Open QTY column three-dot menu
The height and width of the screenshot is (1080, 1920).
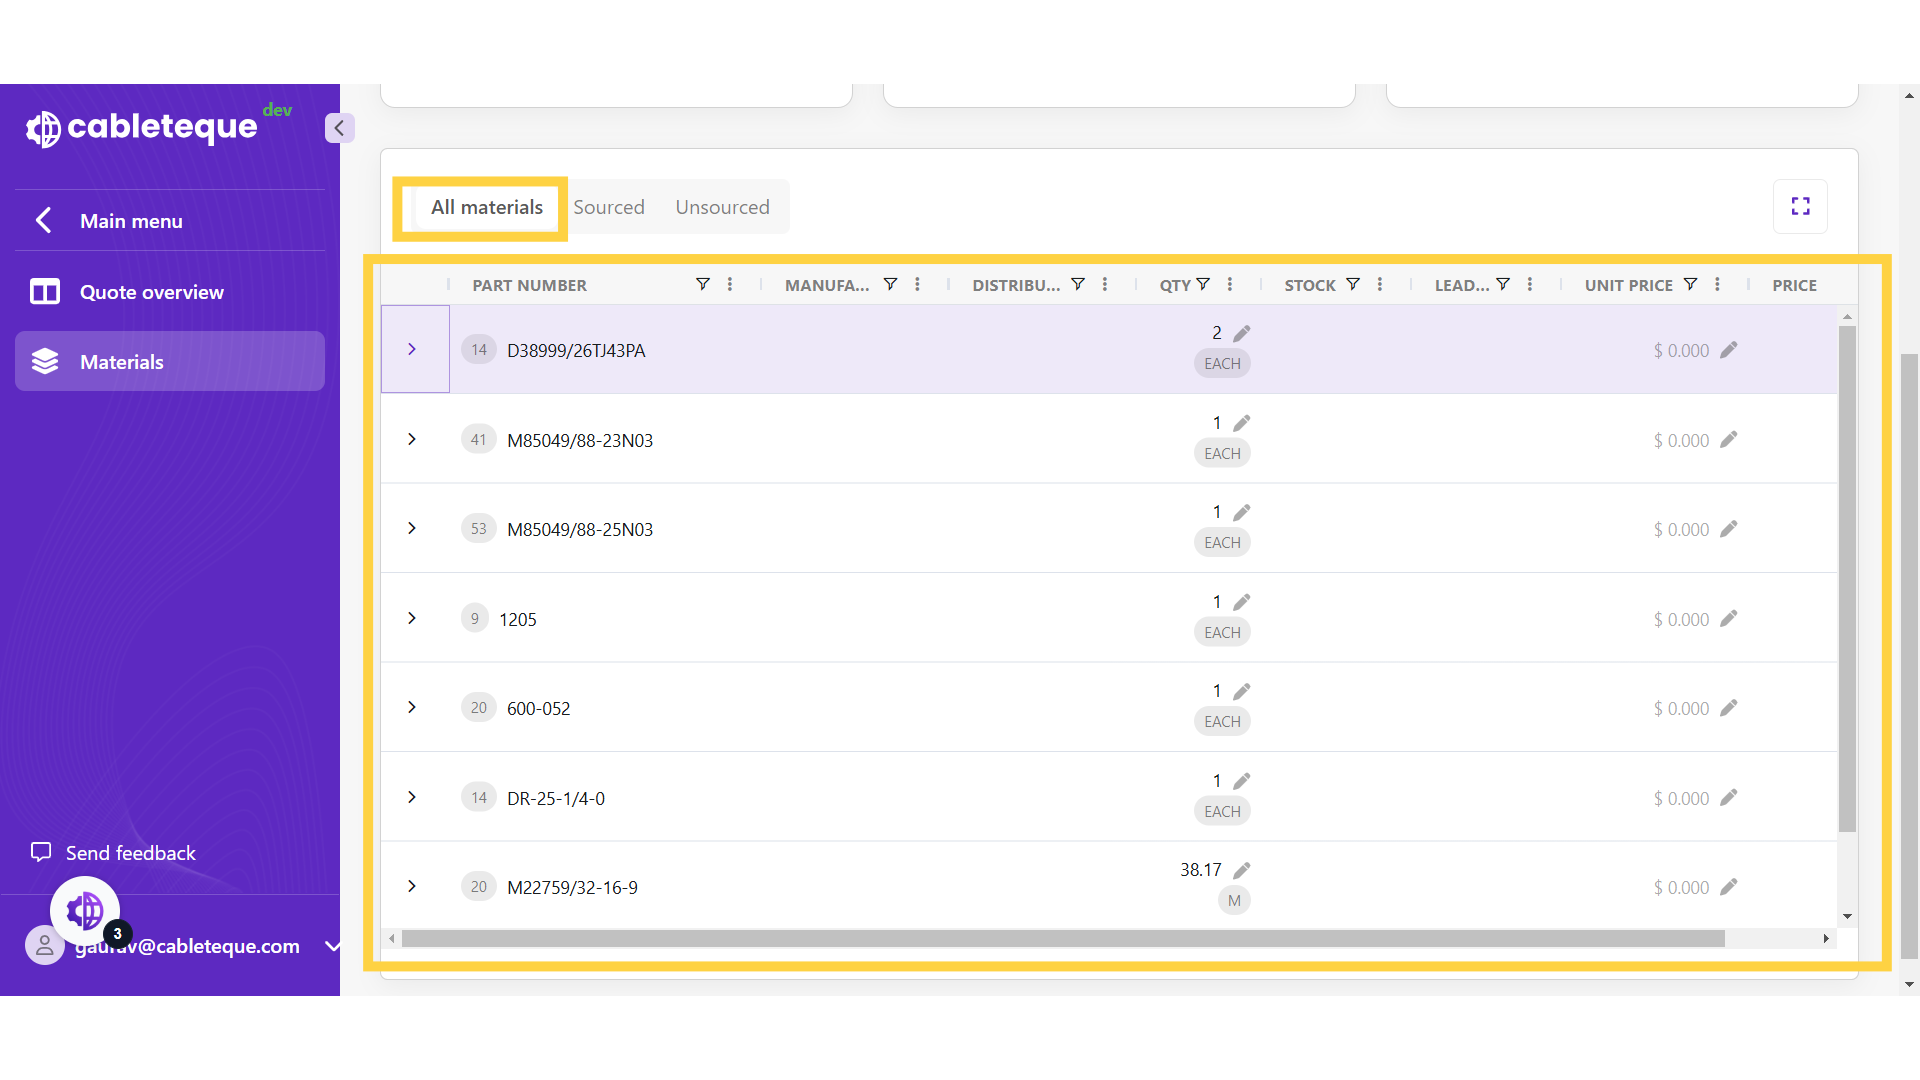pyautogui.click(x=1230, y=285)
